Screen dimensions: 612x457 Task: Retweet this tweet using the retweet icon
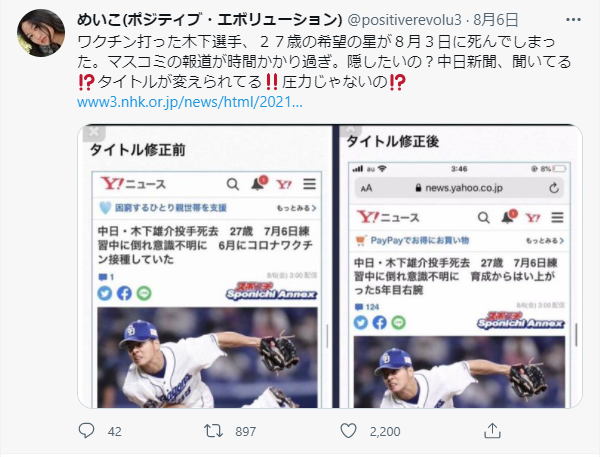pos(213,431)
